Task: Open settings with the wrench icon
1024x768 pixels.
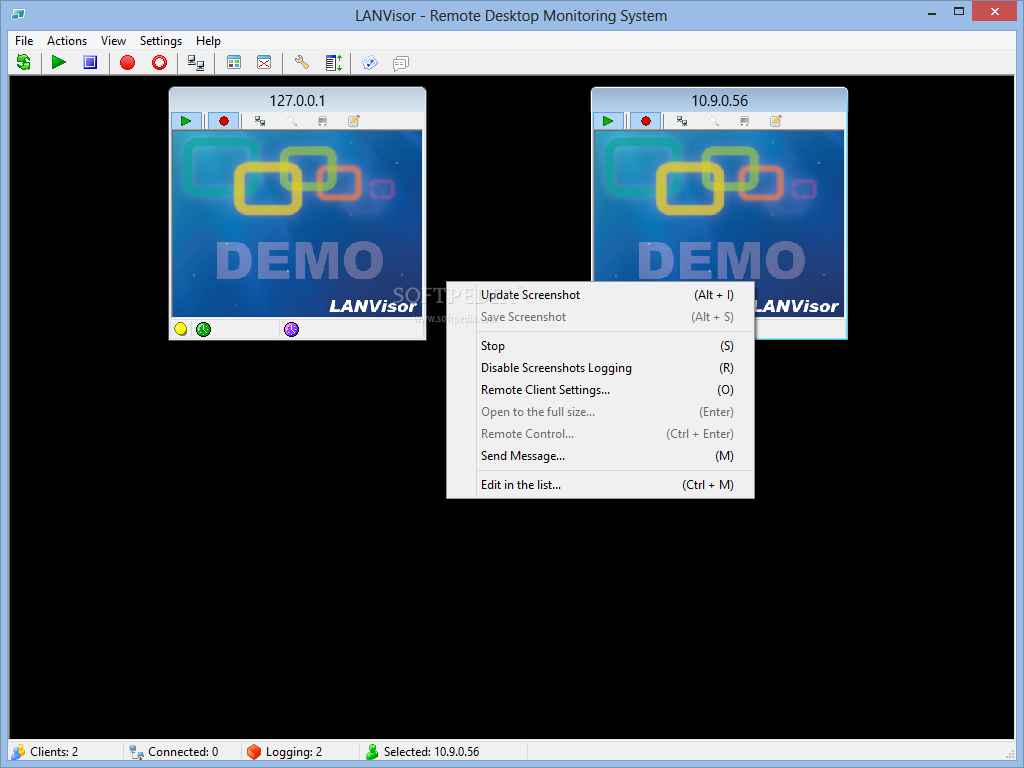Action: [x=302, y=63]
